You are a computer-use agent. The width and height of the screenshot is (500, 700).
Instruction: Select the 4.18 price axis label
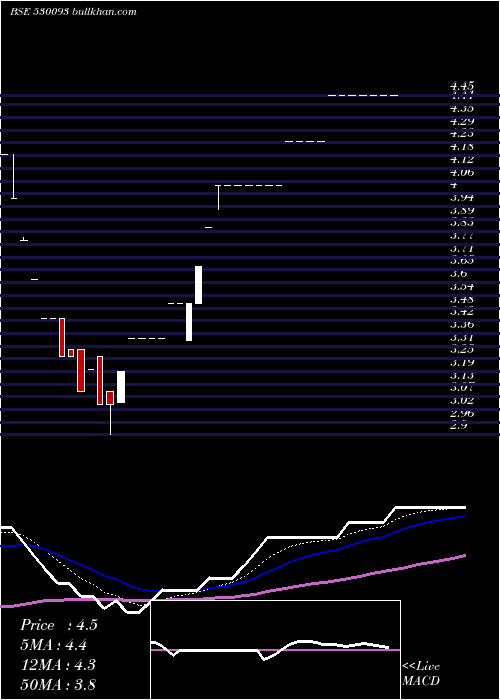click(462, 147)
